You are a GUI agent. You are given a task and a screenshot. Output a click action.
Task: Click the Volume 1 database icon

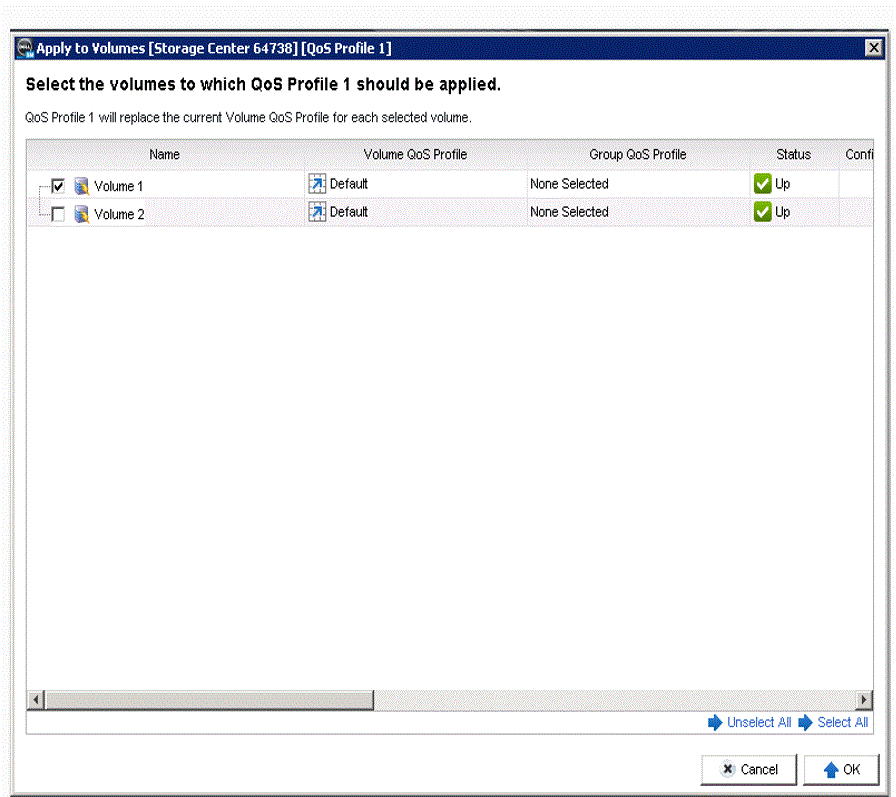[x=82, y=186]
